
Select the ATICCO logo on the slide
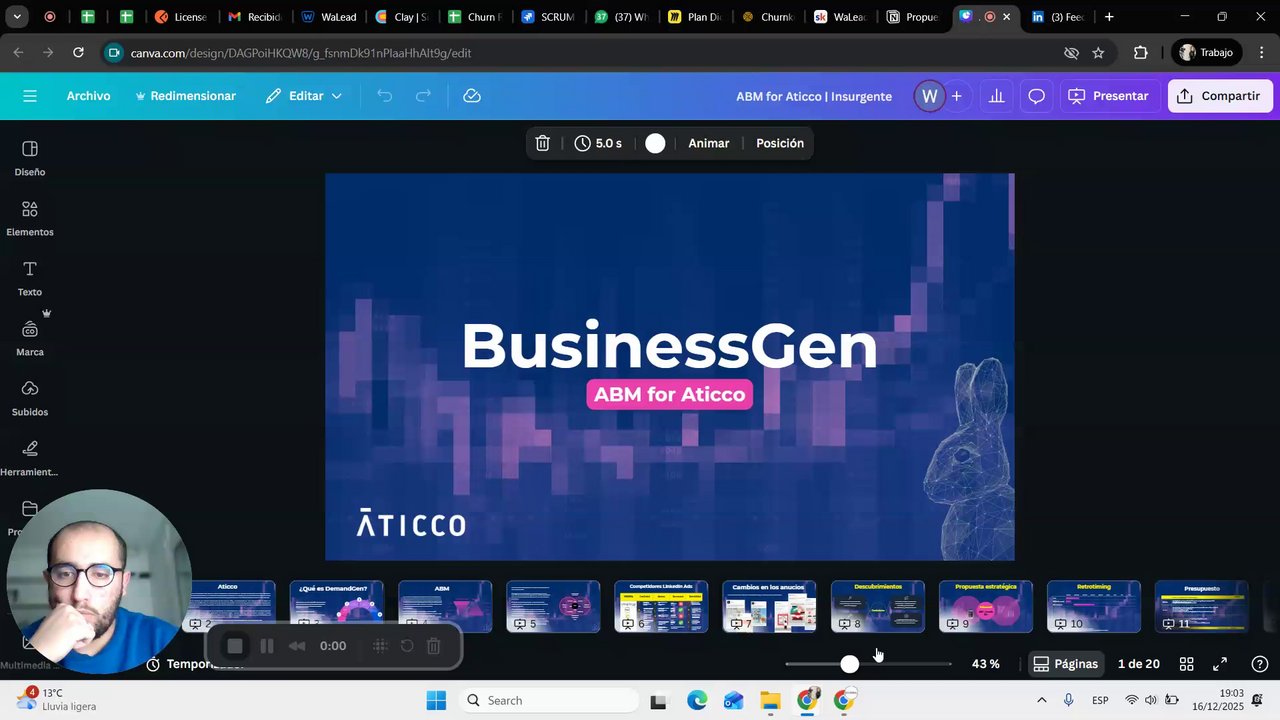[411, 523]
